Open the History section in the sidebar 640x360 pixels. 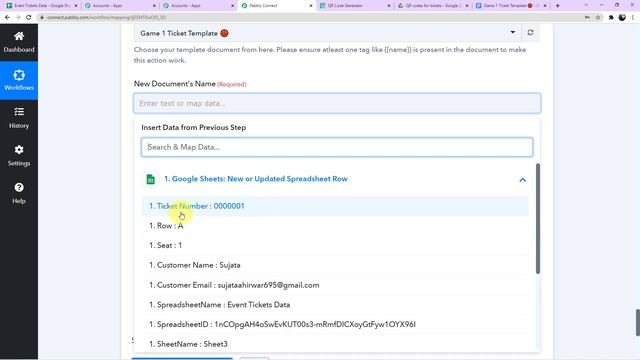[x=19, y=118]
